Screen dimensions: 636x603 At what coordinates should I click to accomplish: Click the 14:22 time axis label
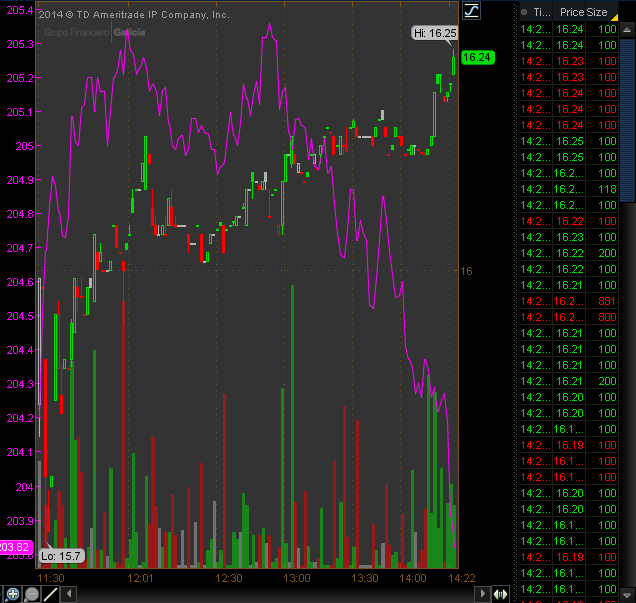[461, 578]
